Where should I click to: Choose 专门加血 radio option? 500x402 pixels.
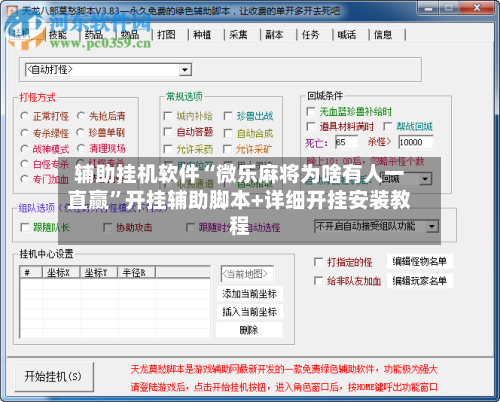tap(24, 179)
